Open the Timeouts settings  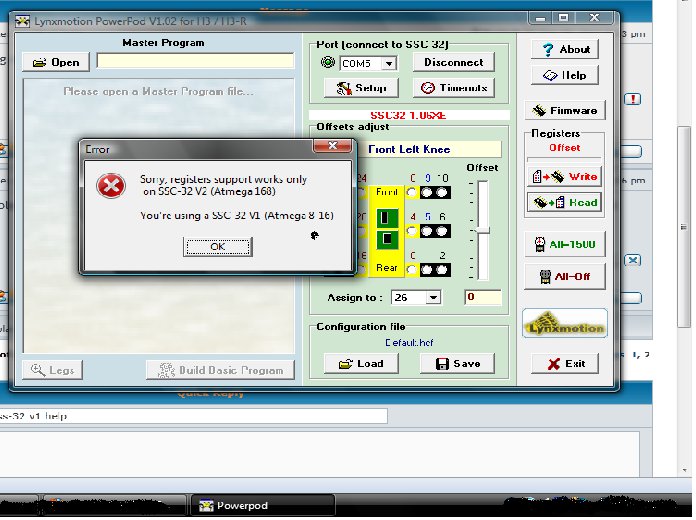[x=453, y=88]
